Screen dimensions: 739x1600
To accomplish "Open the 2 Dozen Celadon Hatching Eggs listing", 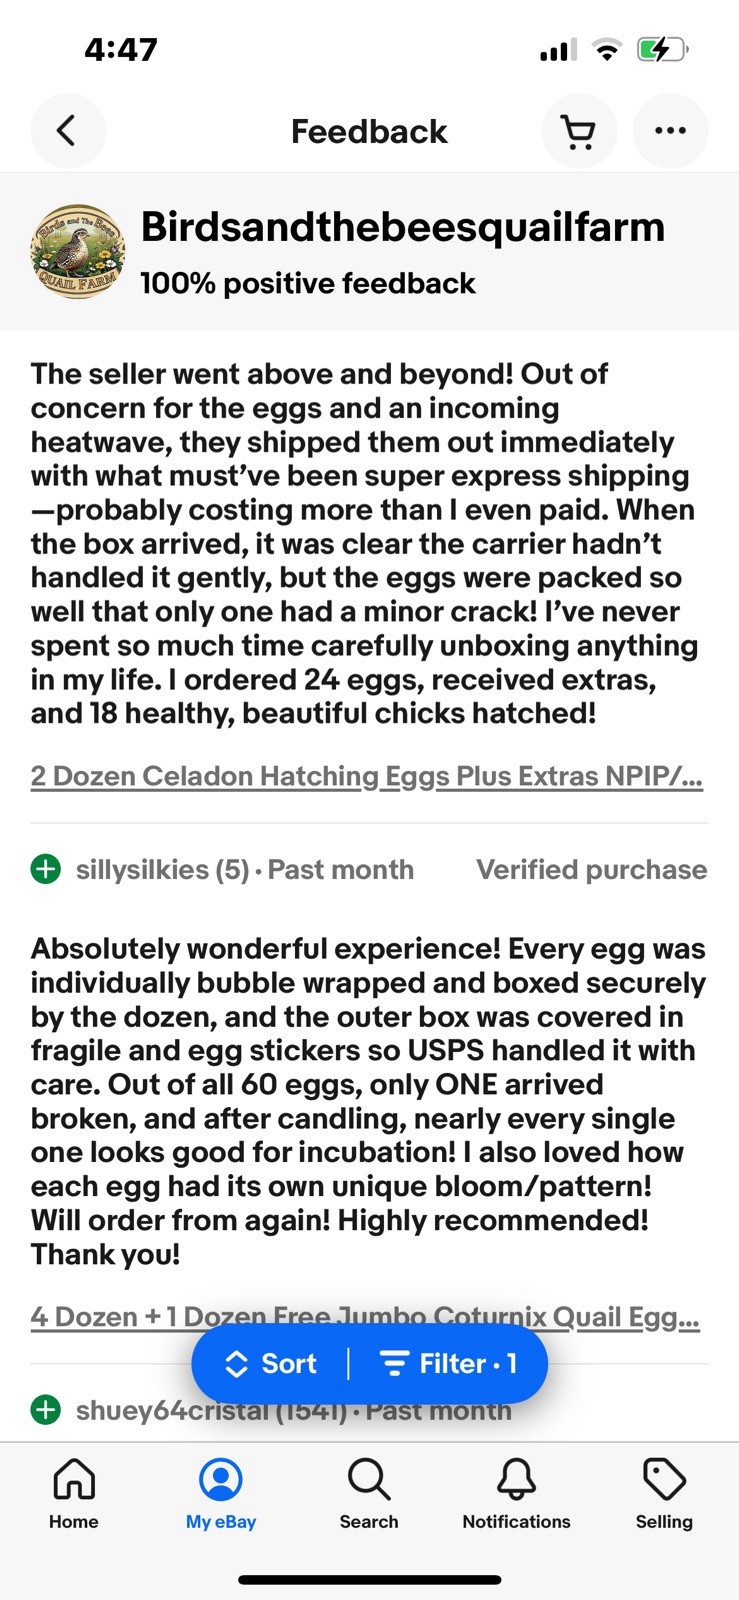I will tap(366, 776).
